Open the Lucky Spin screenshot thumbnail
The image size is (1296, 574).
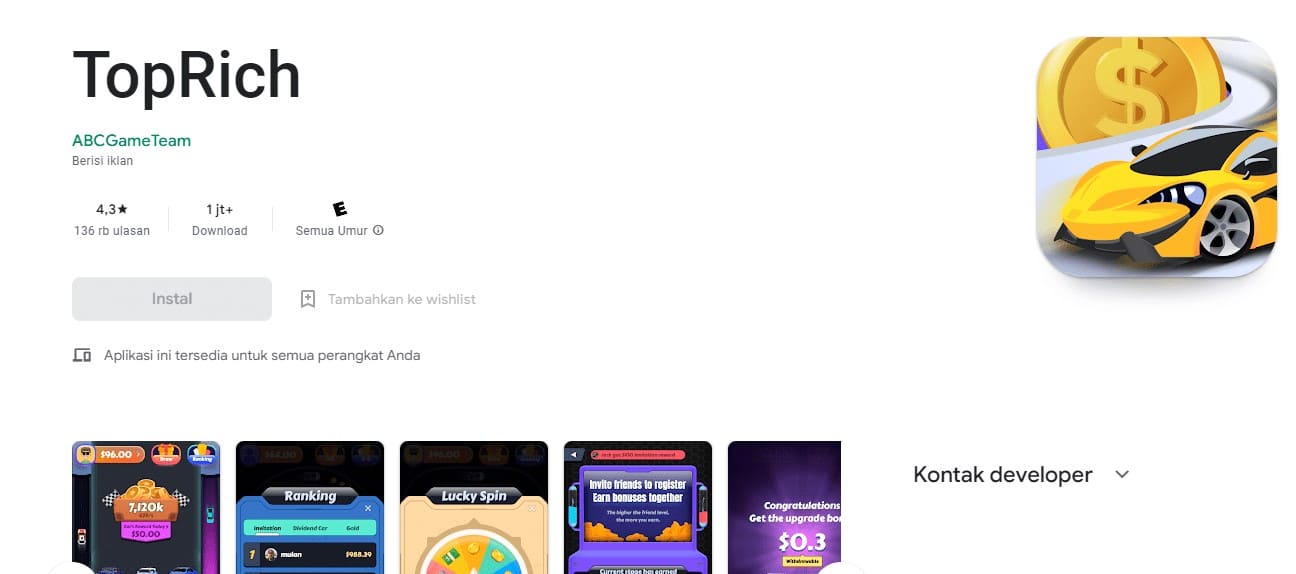pos(474,507)
